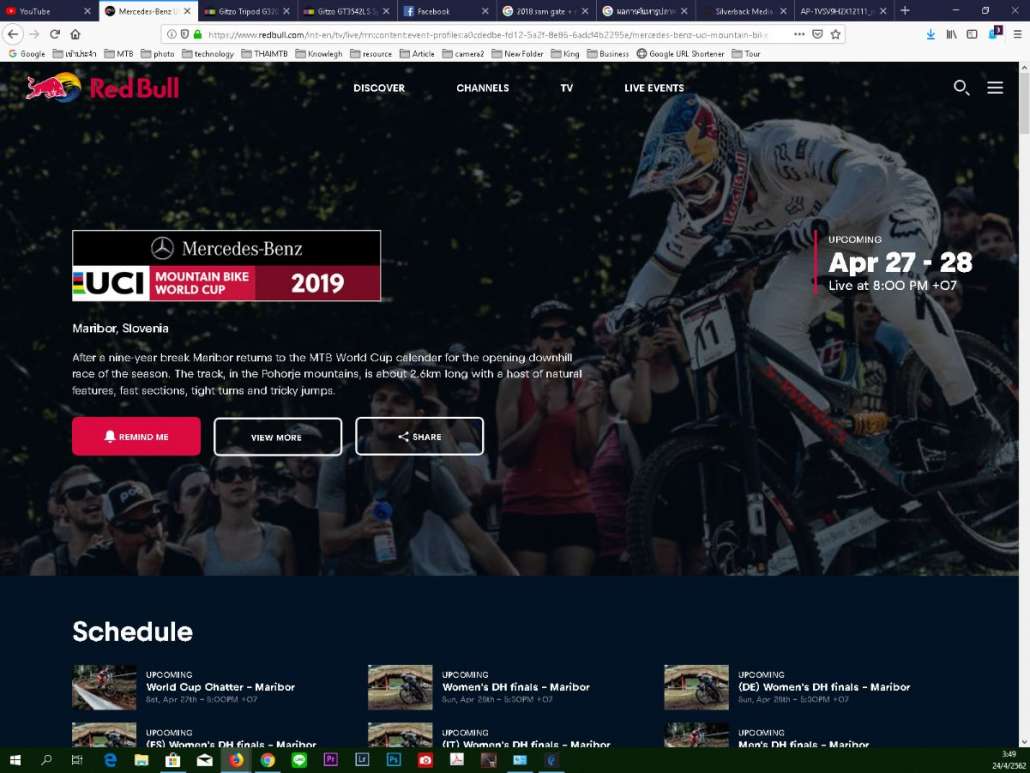
Task: Toggle Firefox sidebar icon
Action: [972, 34]
